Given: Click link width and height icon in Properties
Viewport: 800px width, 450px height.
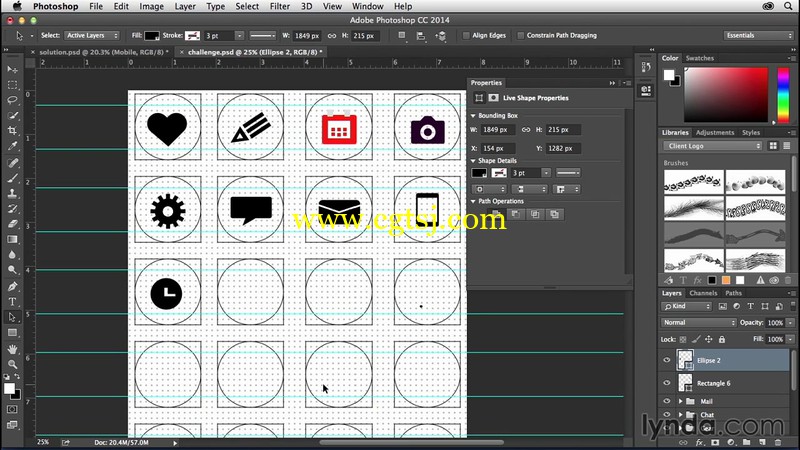Looking at the screenshot, I should (x=526, y=130).
